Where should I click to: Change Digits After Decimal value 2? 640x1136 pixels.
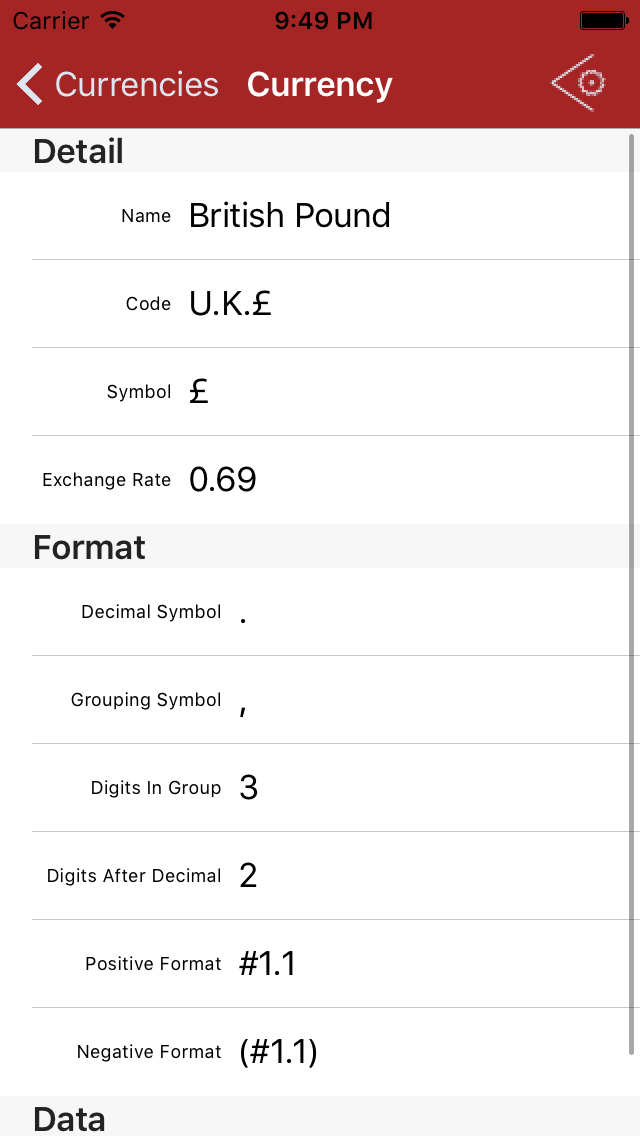coord(249,876)
